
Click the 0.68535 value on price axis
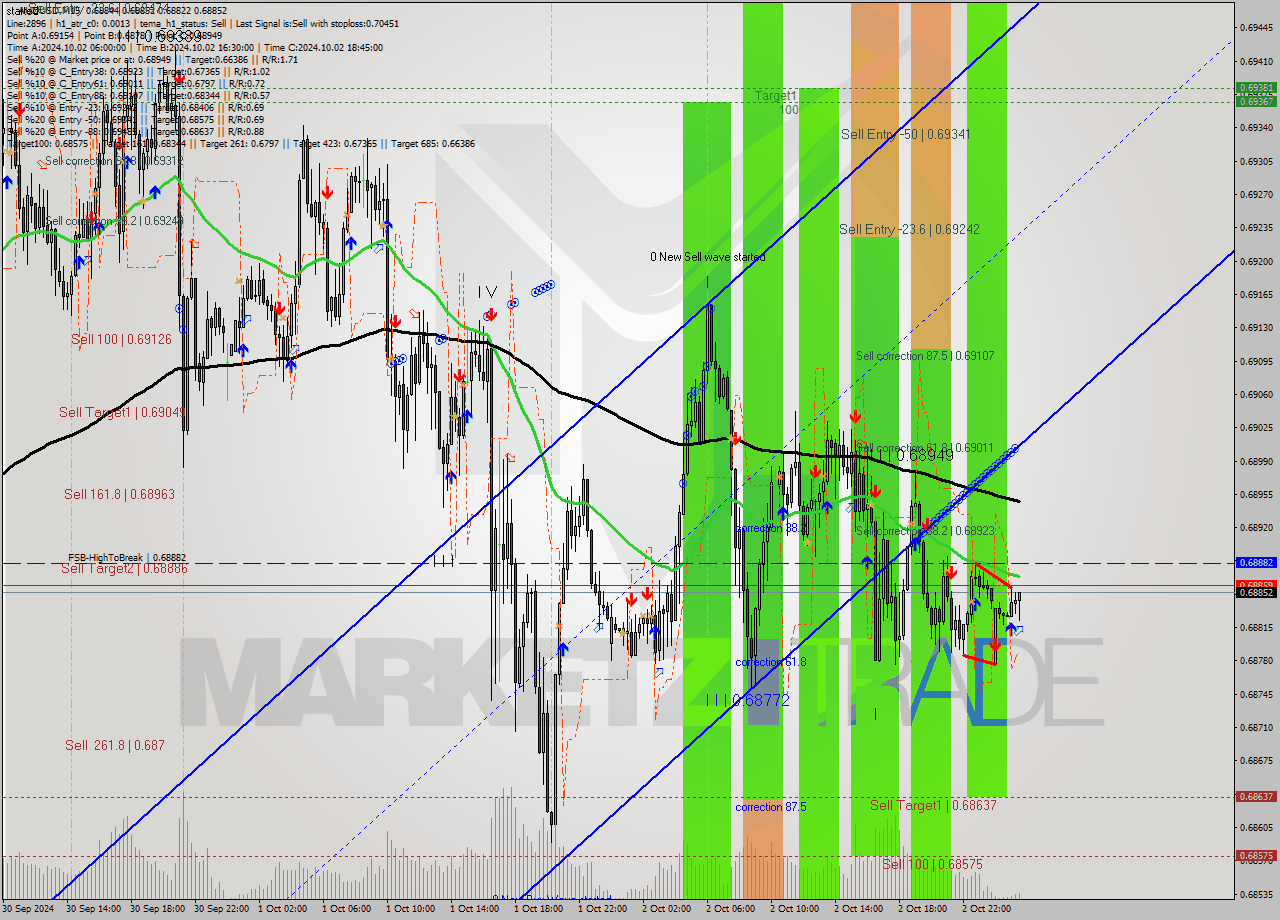pos(1256,894)
